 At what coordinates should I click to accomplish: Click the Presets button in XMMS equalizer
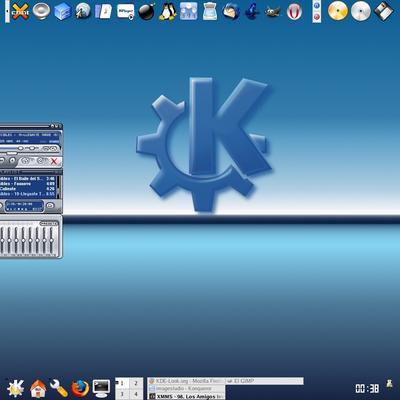(49, 224)
